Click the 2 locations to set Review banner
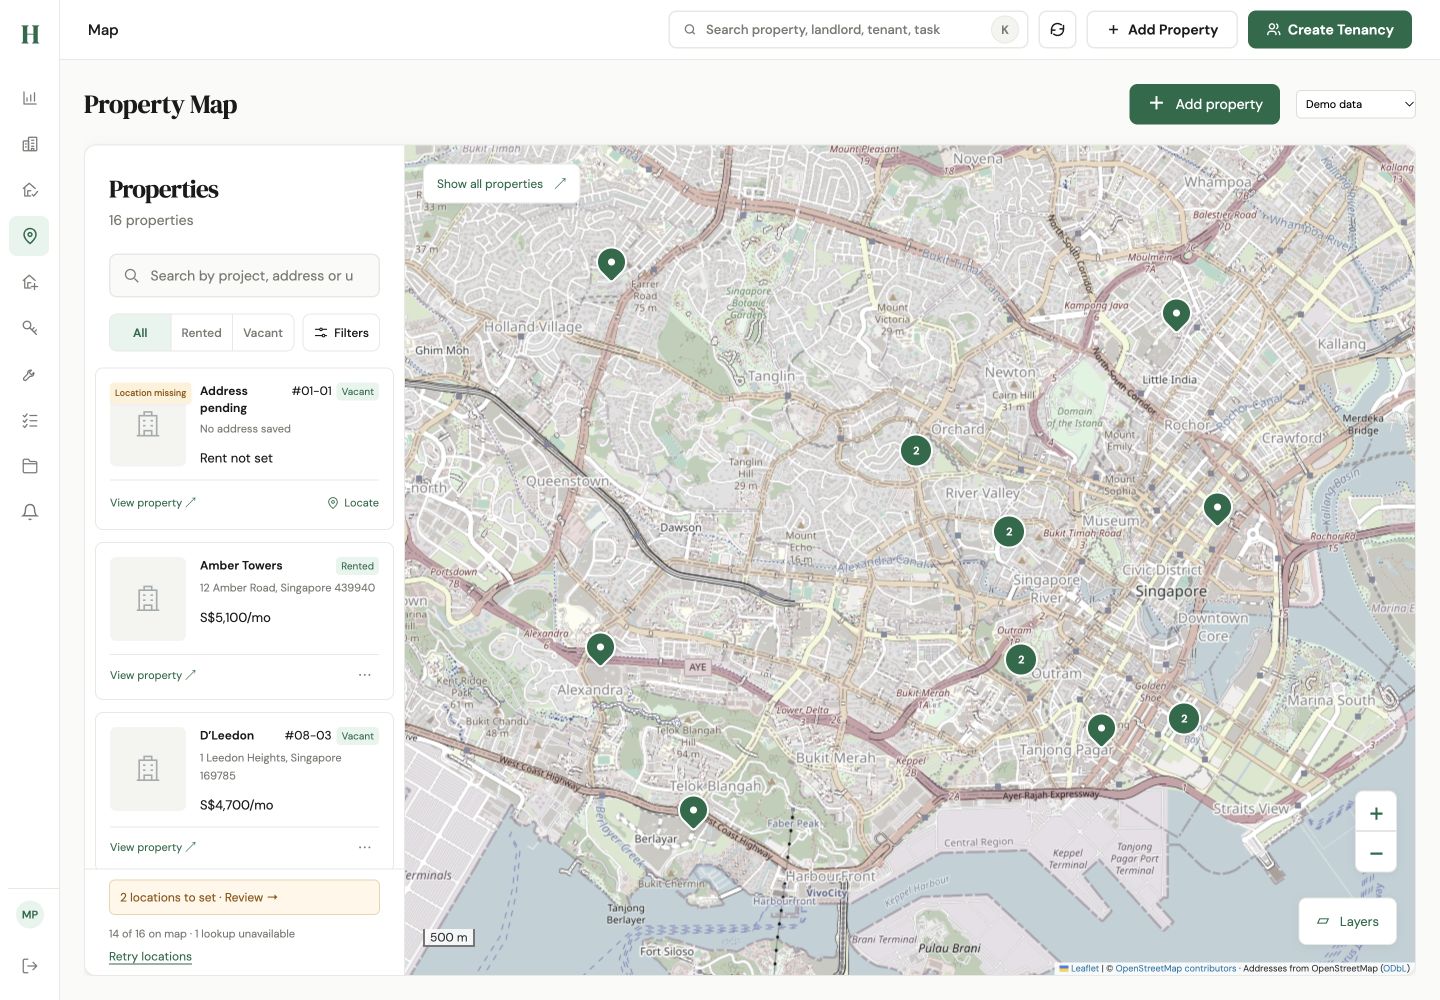Screen dimensions: 1440x1000 point(244,897)
